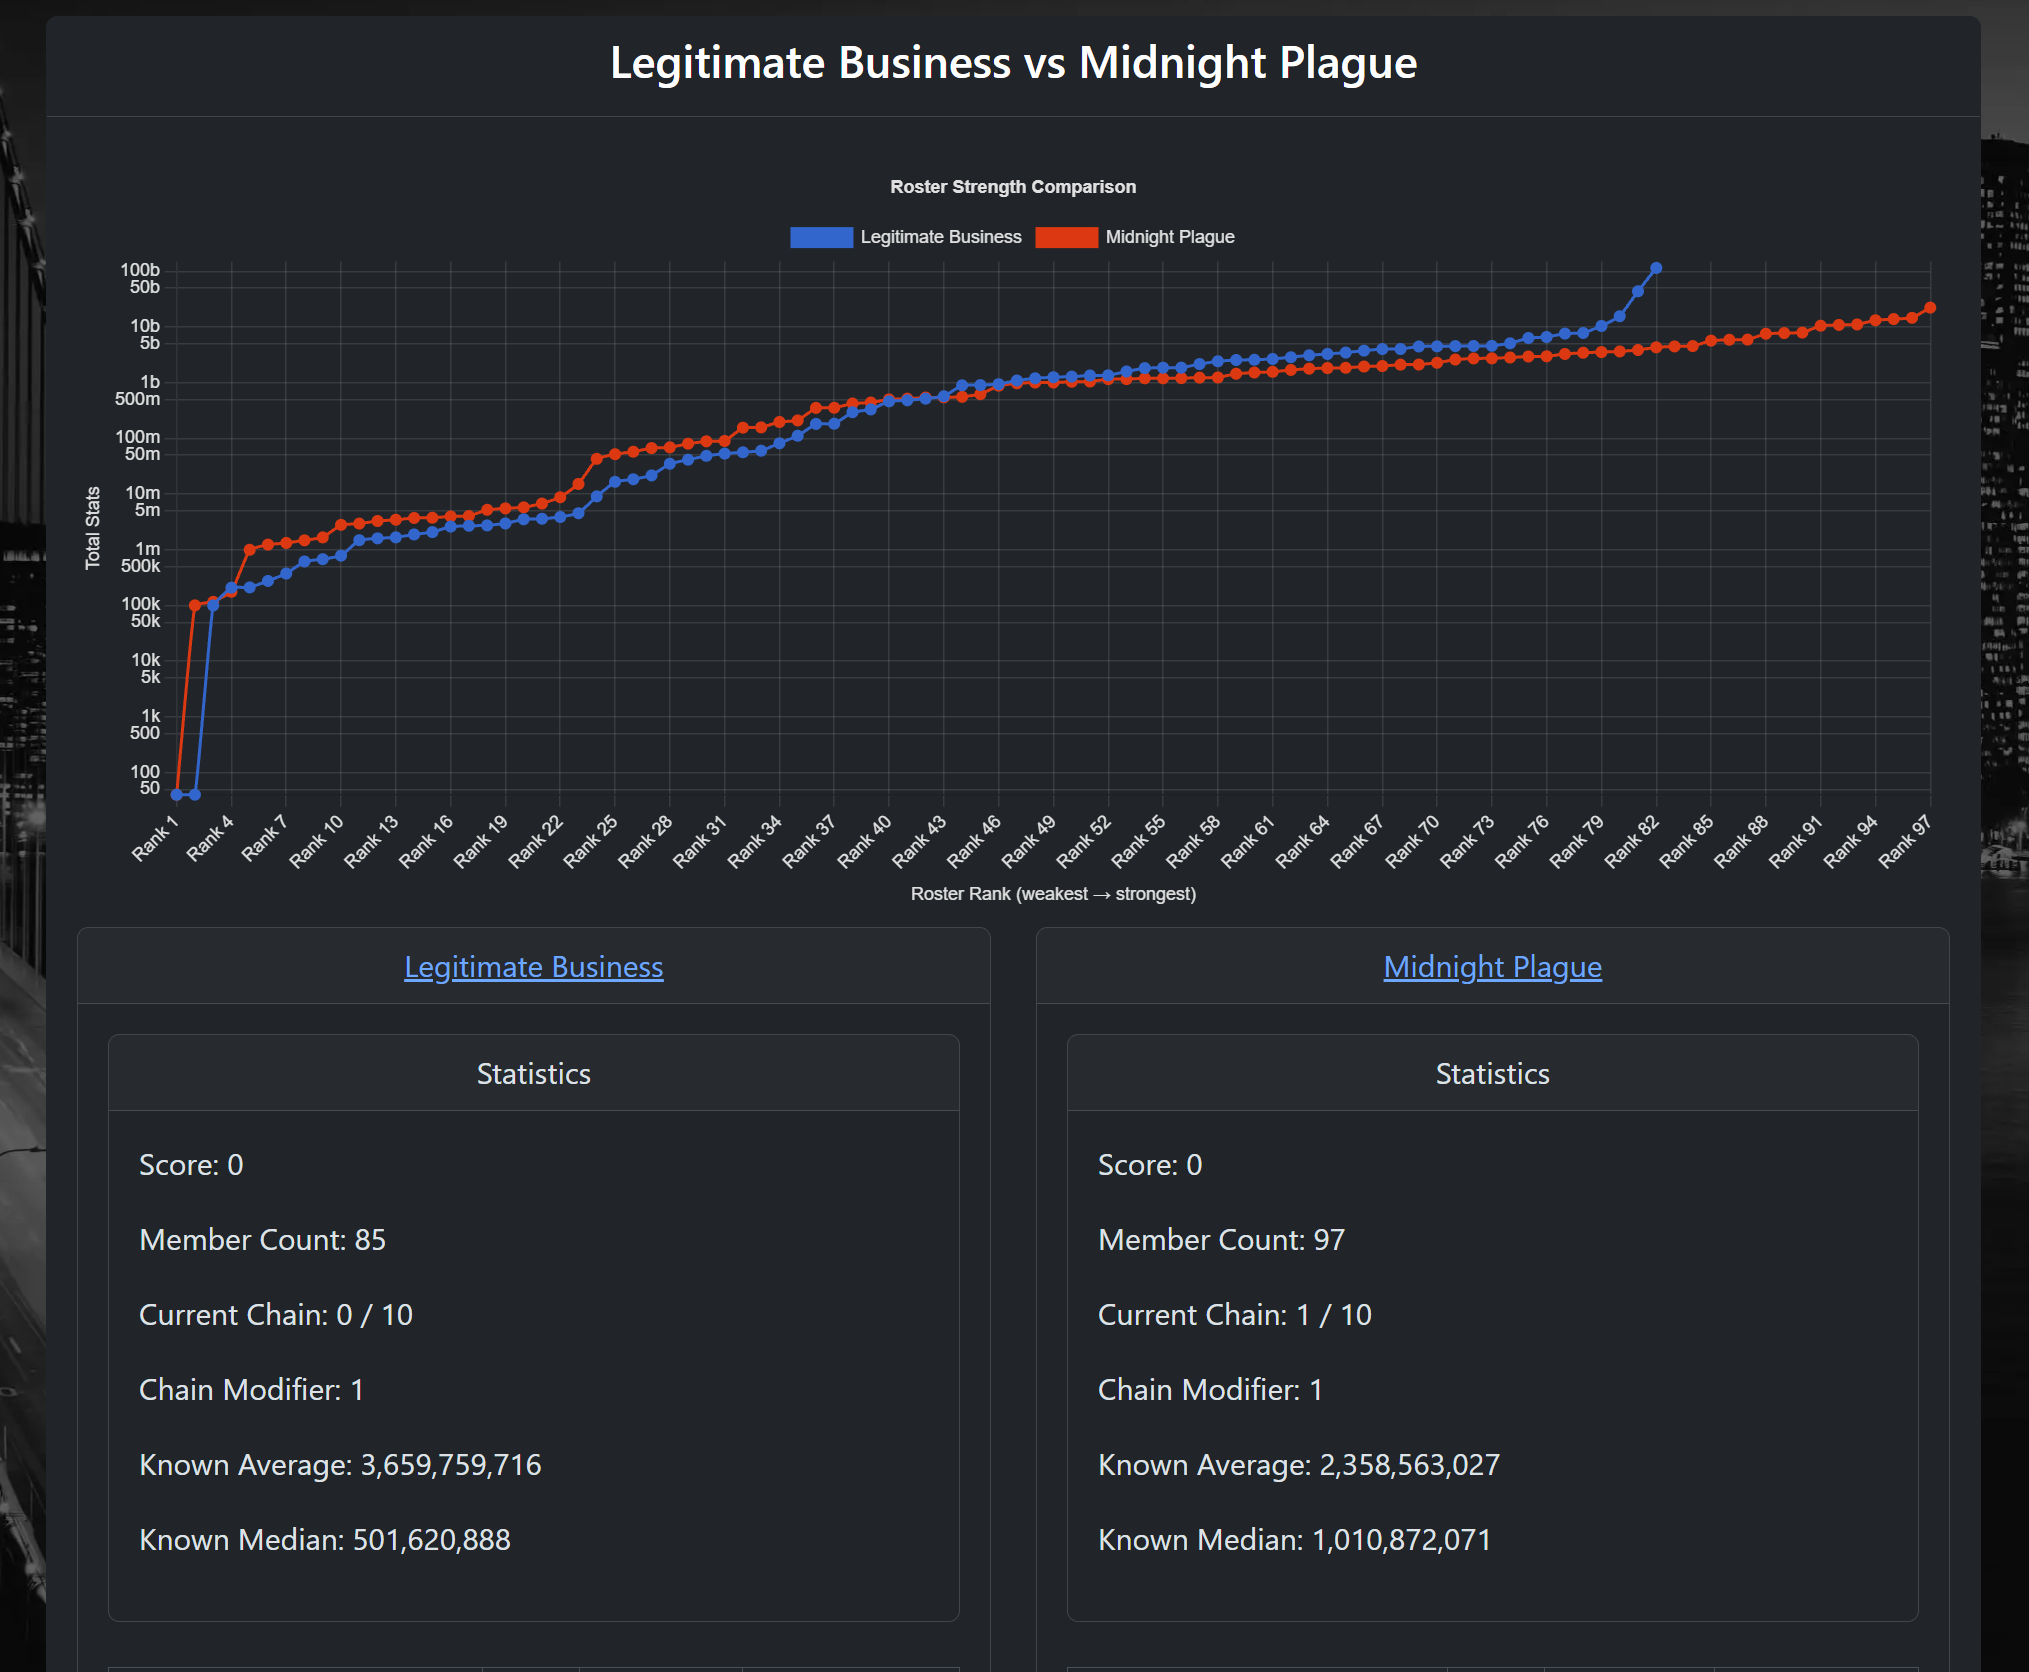Click the Legitimate Business vs Midnight Plague heading

pyautogui.click(x=1013, y=63)
